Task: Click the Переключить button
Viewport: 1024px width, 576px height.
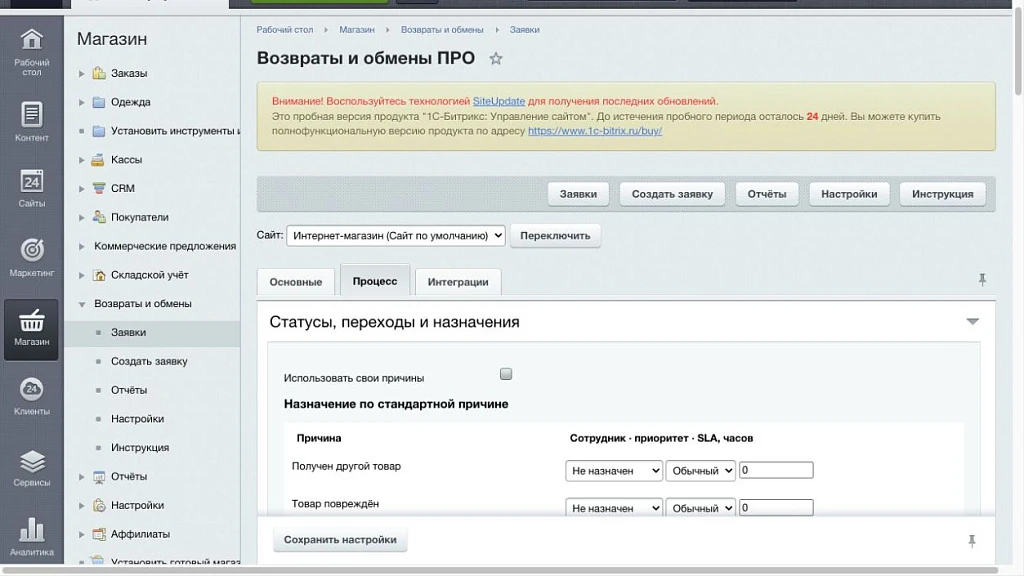Action: coord(555,236)
